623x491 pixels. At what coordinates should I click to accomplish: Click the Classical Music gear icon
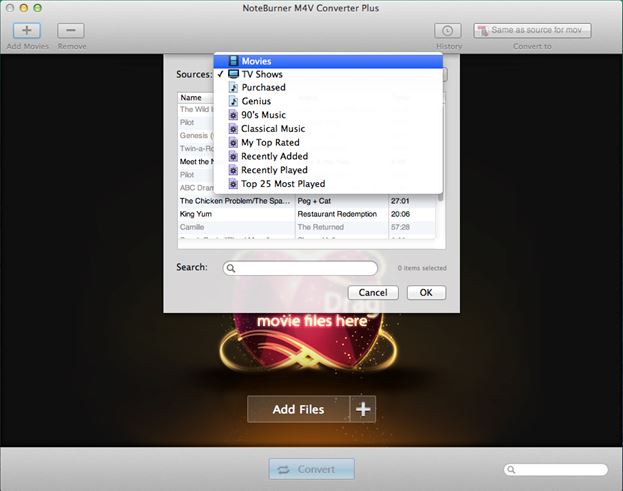[233, 129]
